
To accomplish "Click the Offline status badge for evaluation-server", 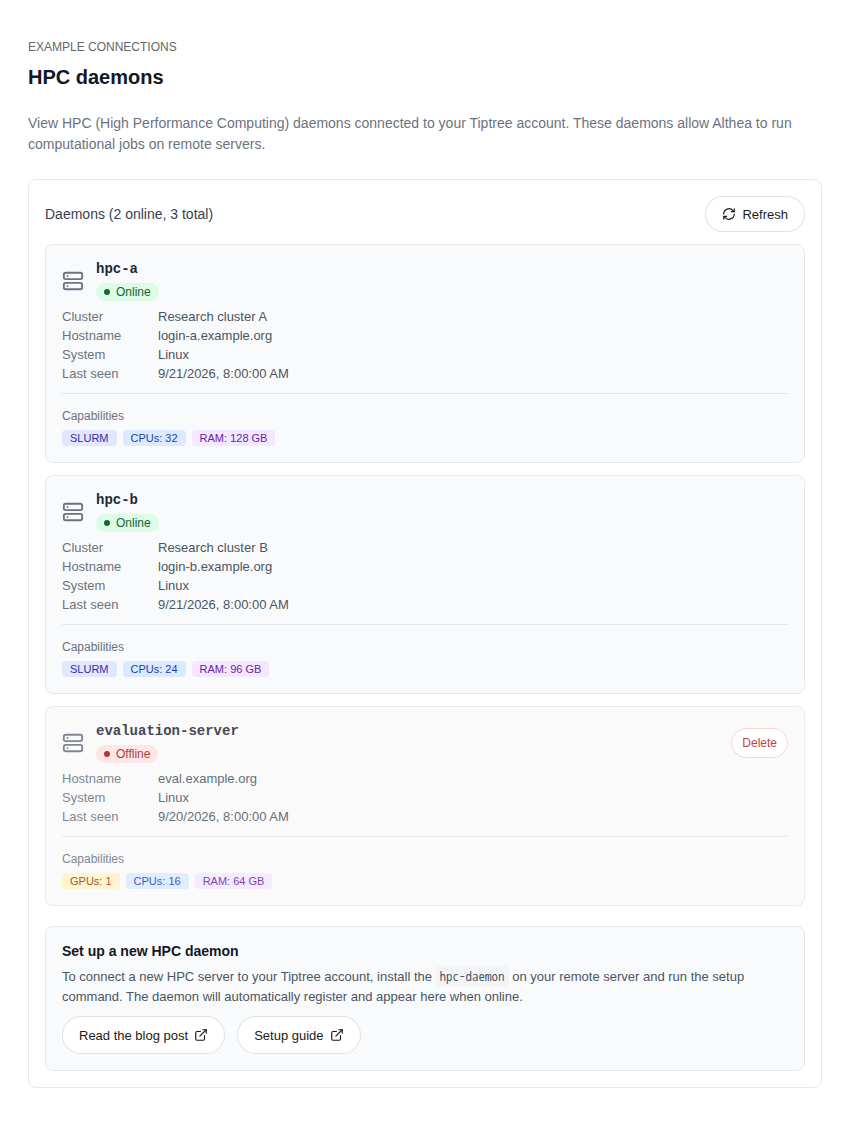I will (x=127, y=754).
